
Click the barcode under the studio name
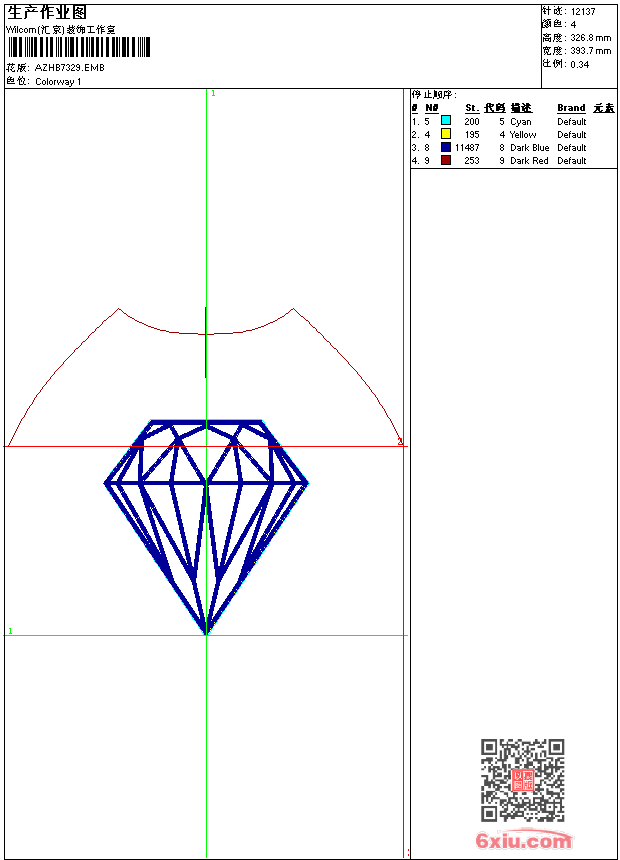[79, 47]
